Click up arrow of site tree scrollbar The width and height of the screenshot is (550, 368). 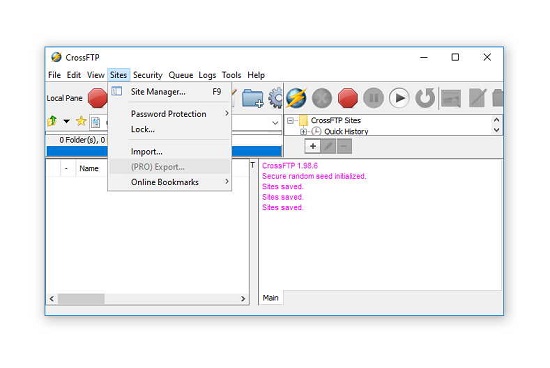496,120
